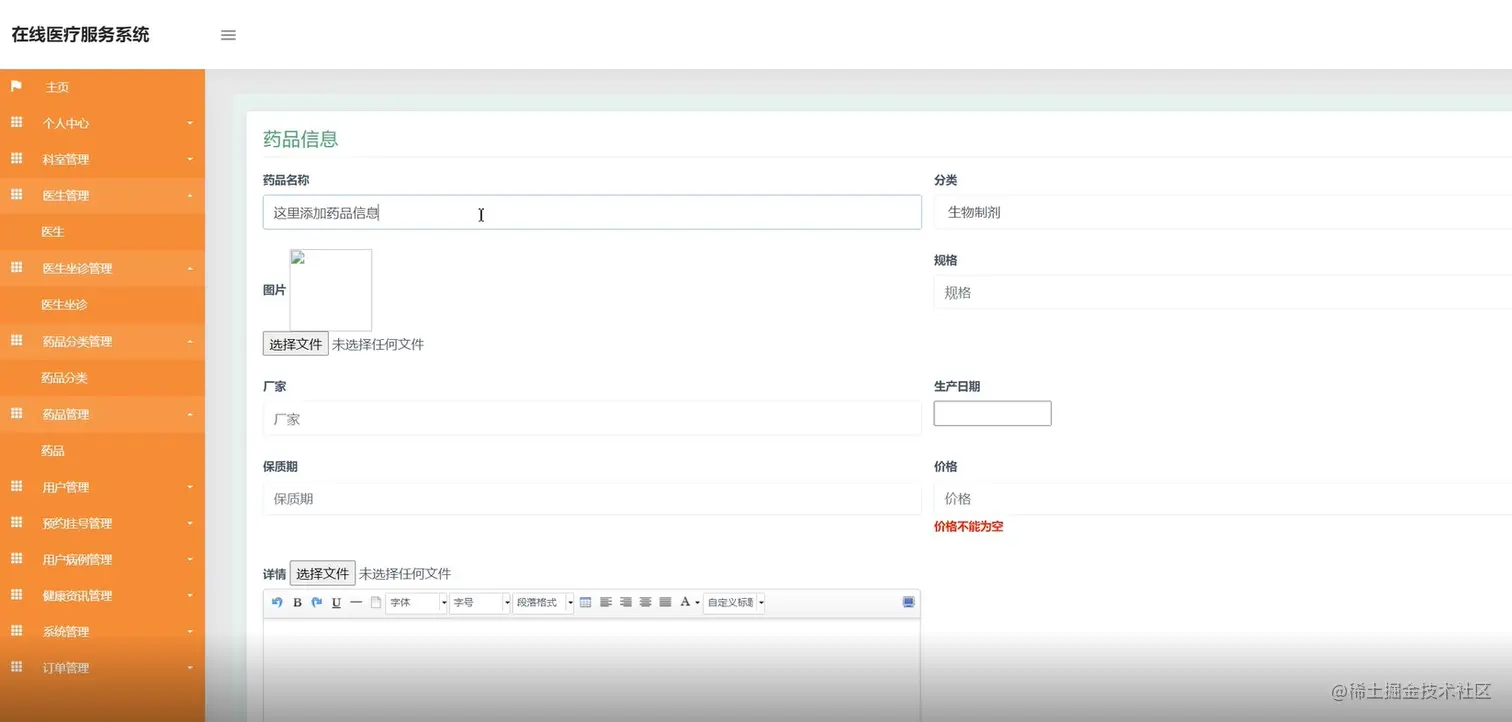Expand the 个人中心 menu arrow

click(190, 123)
